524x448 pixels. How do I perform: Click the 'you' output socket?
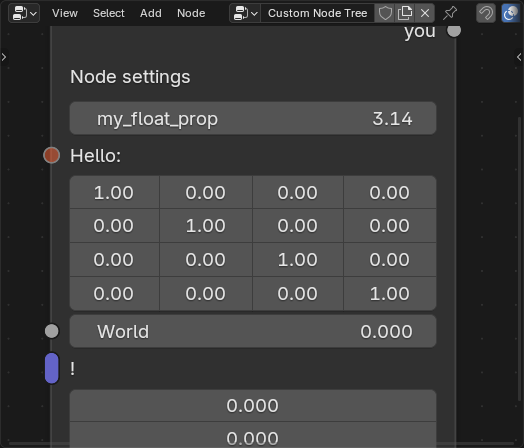click(454, 30)
